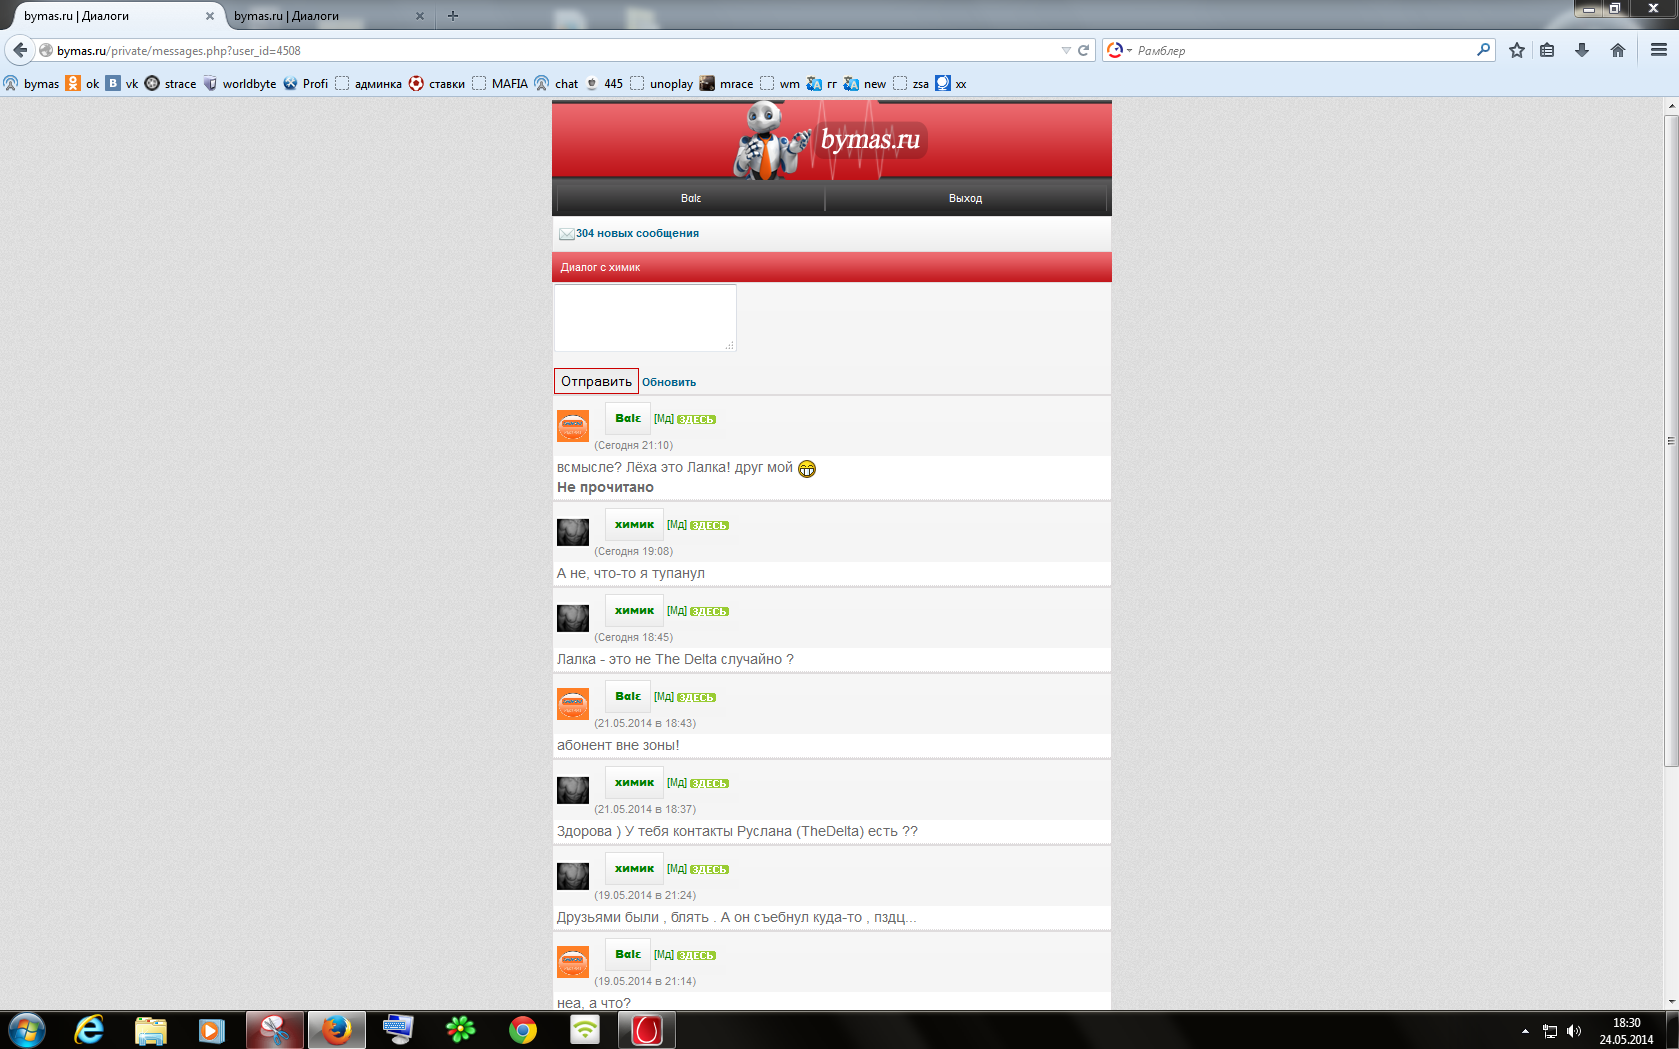
Task: Open the bookmarks list icon in toolbar
Action: coord(1547,50)
